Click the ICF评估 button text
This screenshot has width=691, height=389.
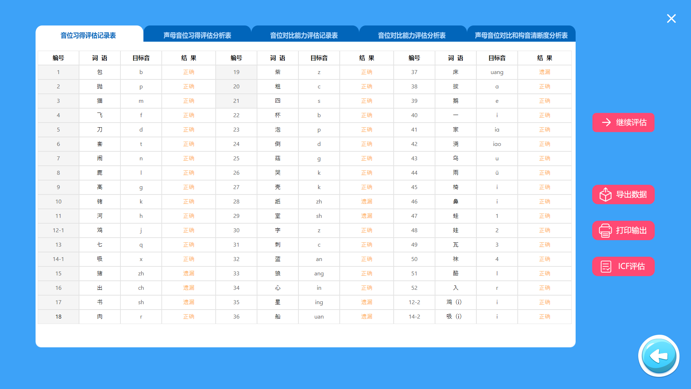[631, 266]
